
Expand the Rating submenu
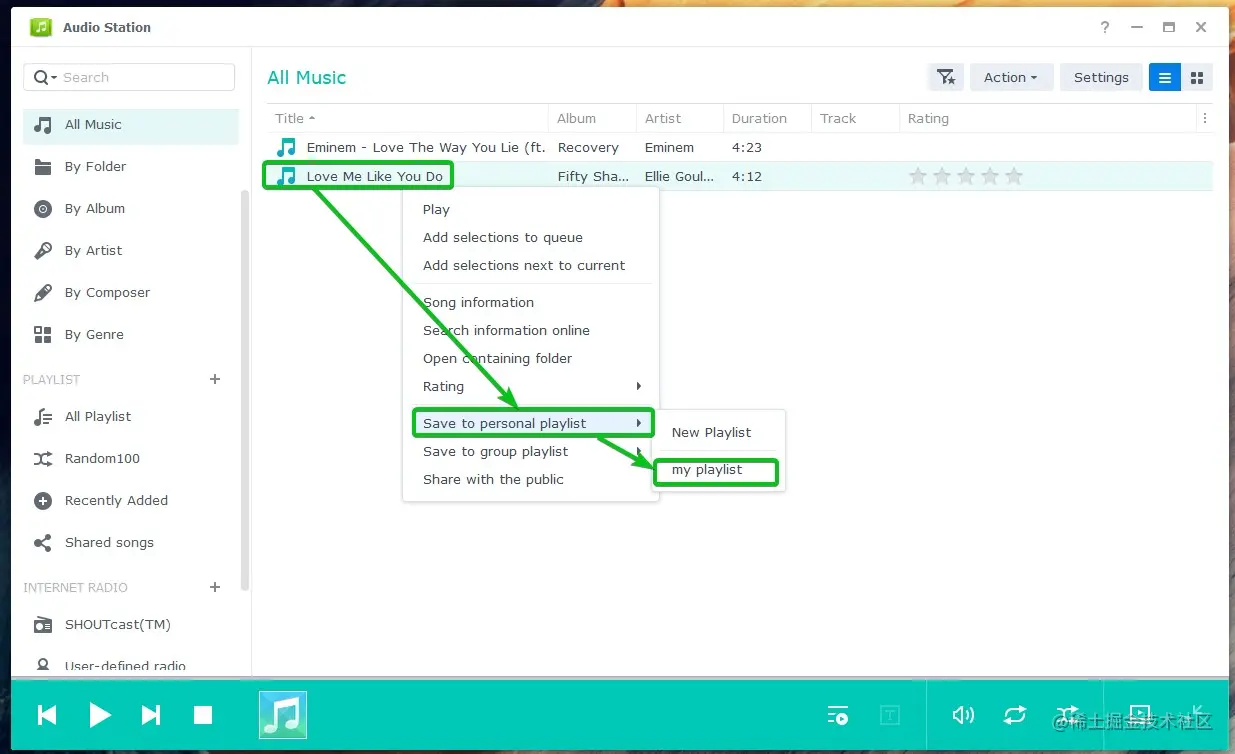531,386
